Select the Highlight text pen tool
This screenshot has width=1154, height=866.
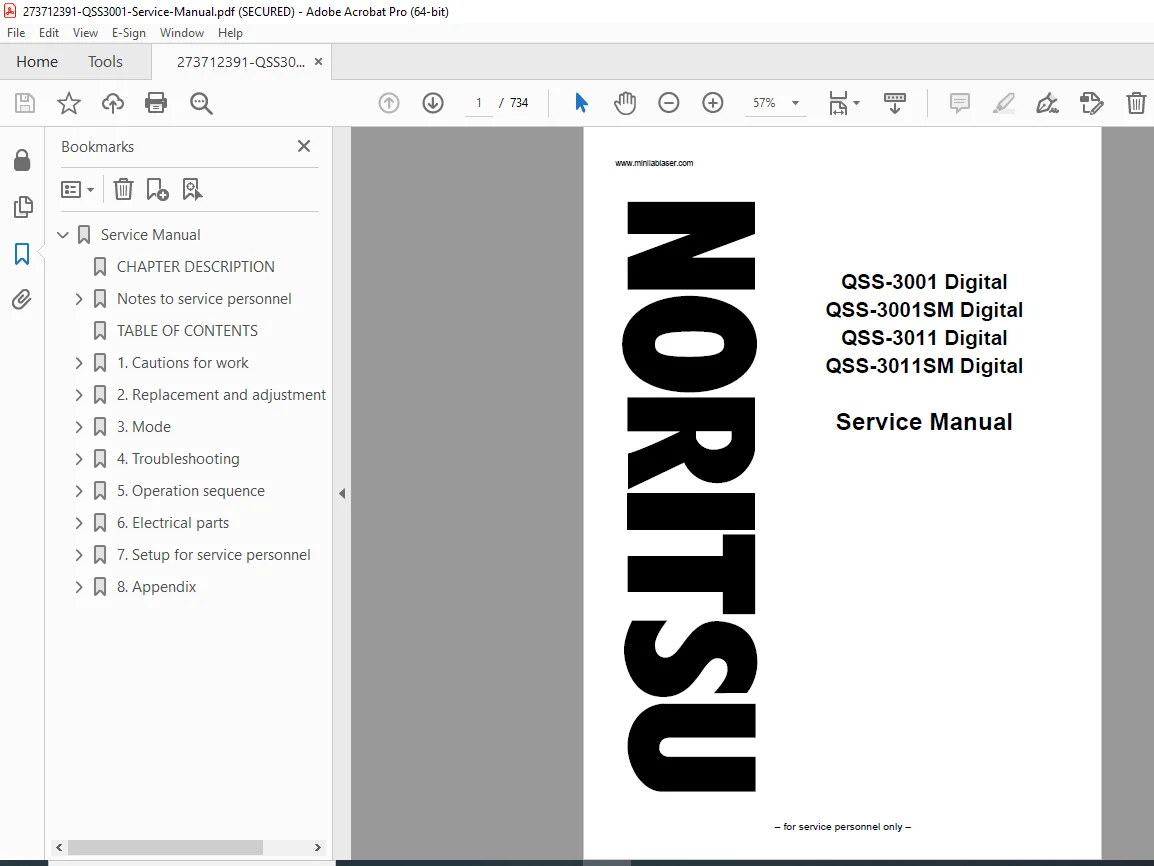pos(1004,103)
